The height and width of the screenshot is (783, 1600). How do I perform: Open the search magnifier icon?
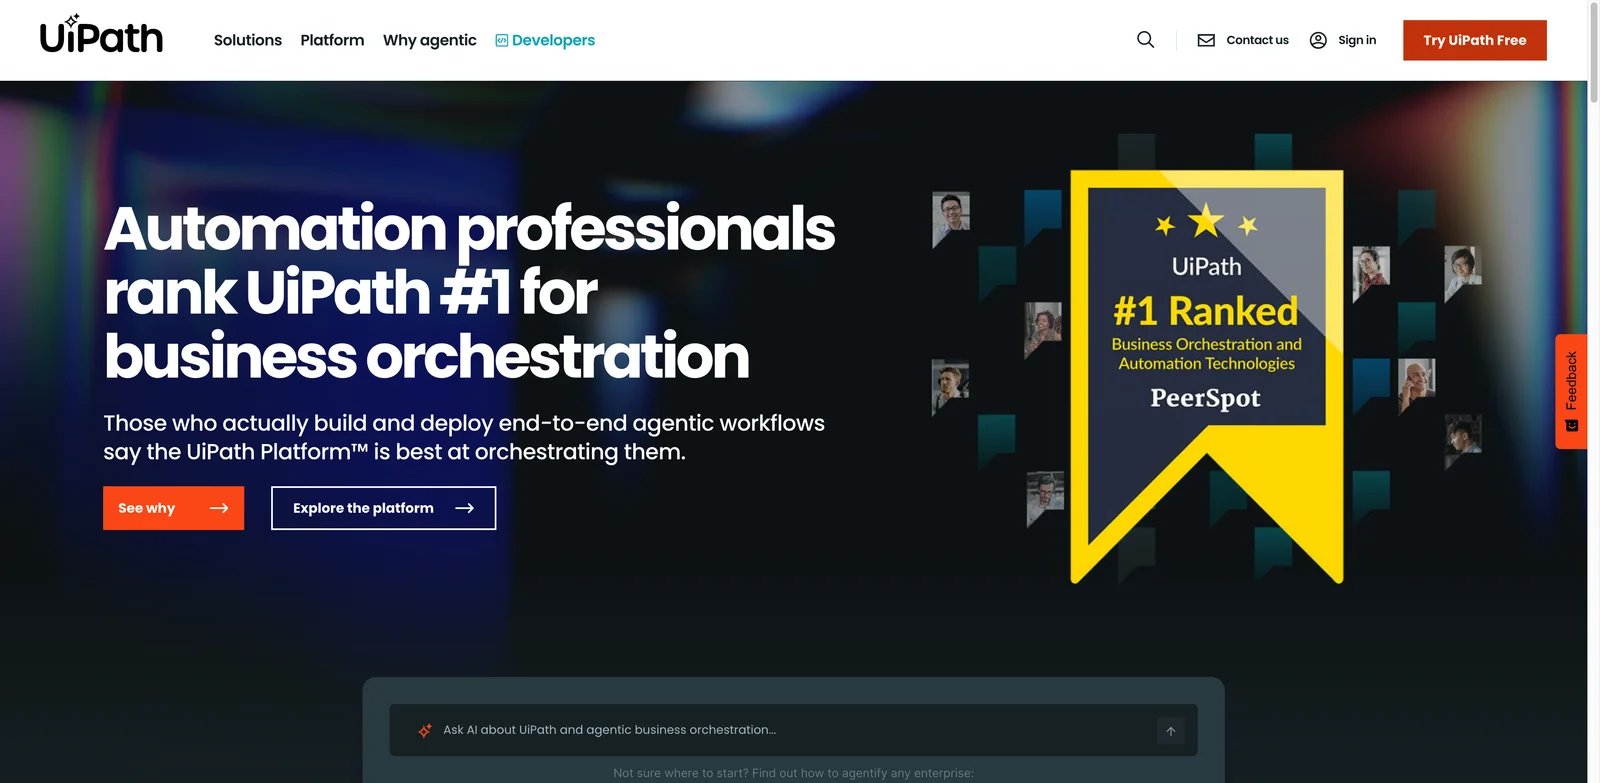point(1146,40)
